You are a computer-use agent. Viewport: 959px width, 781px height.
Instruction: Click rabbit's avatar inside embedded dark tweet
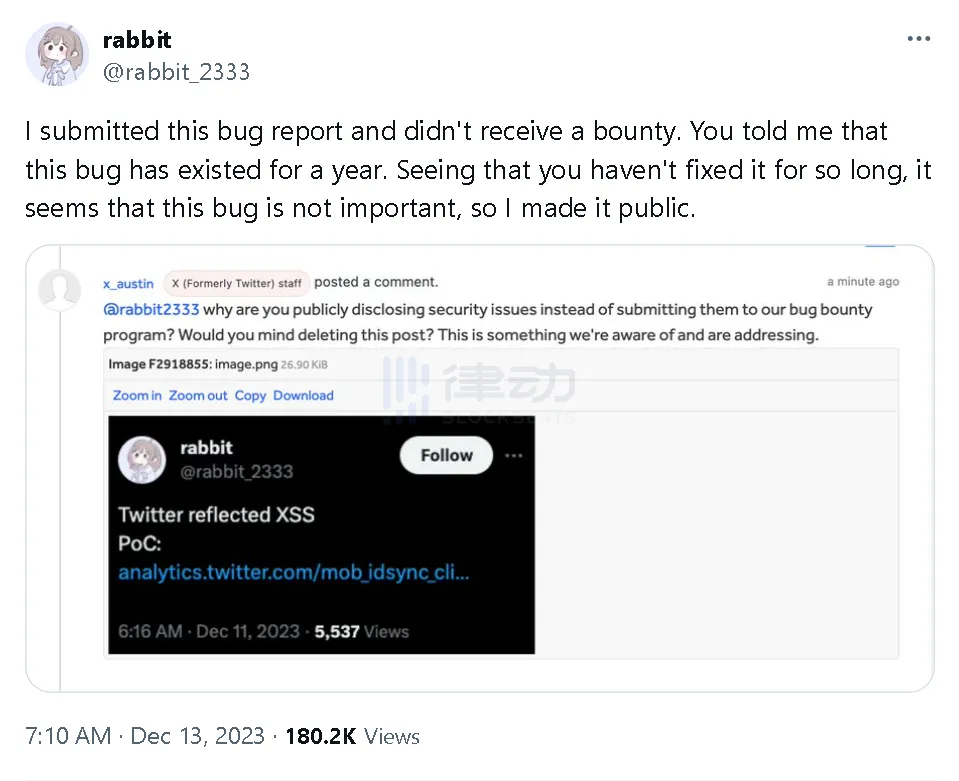click(x=142, y=459)
